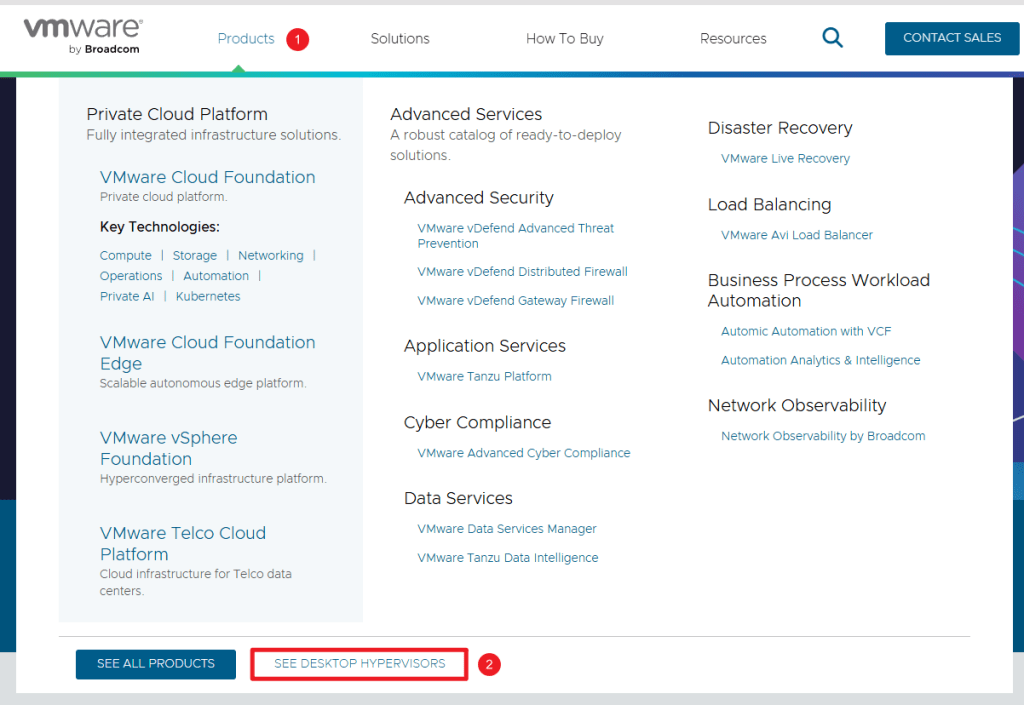The width and height of the screenshot is (1024, 705).
Task: Click the Key Technologies label
Action: [x=159, y=227]
